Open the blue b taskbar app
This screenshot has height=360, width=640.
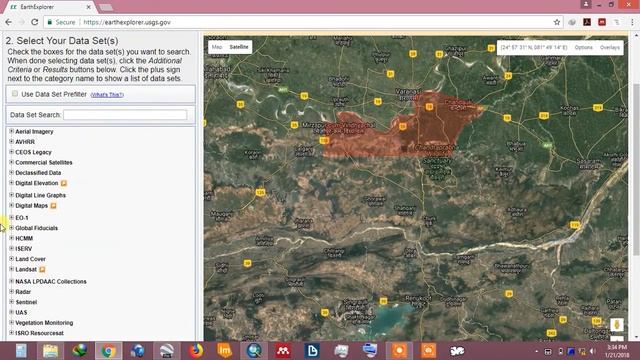click(x=312, y=351)
